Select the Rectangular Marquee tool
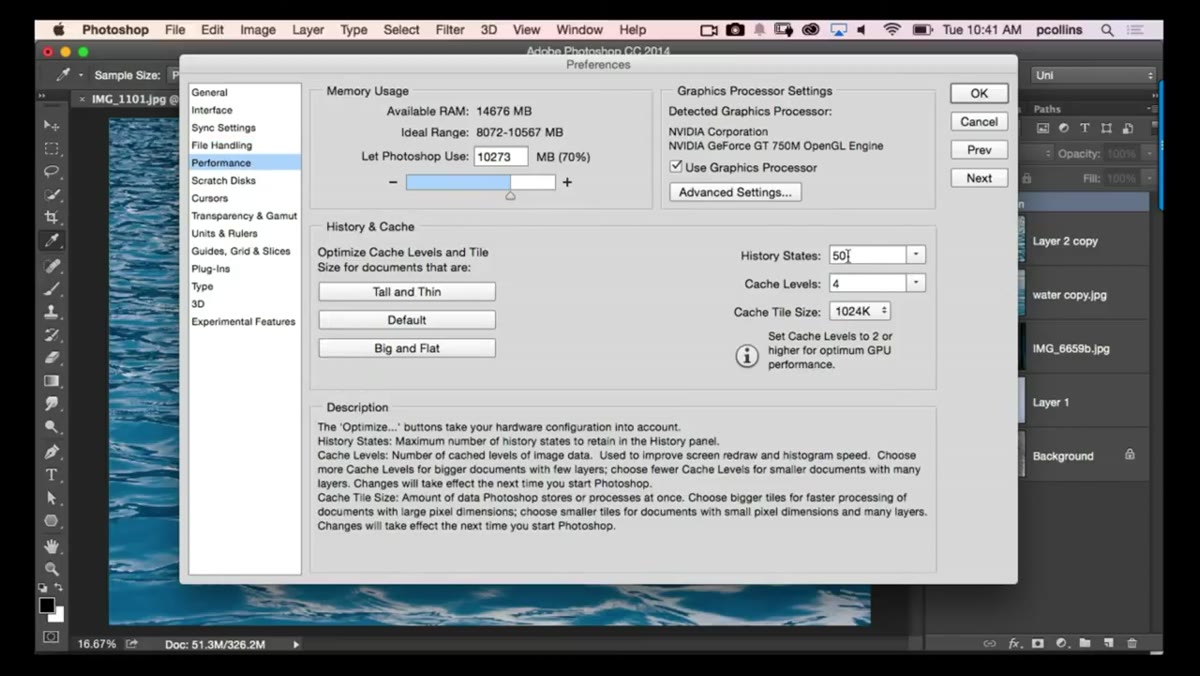The height and width of the screenshot is (676, 1200). pyautogui.click(x=51, y=148)
